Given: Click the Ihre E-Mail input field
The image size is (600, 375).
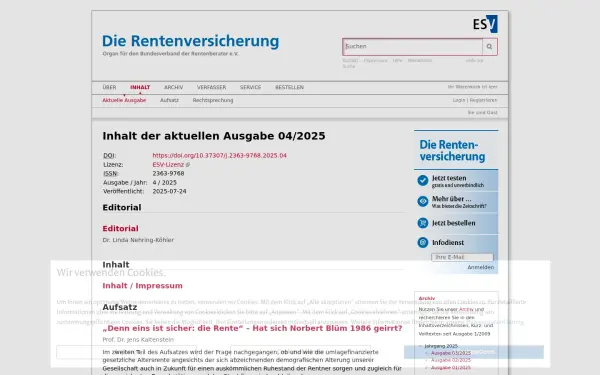Looking at the screenshot, I should (462, 257).
